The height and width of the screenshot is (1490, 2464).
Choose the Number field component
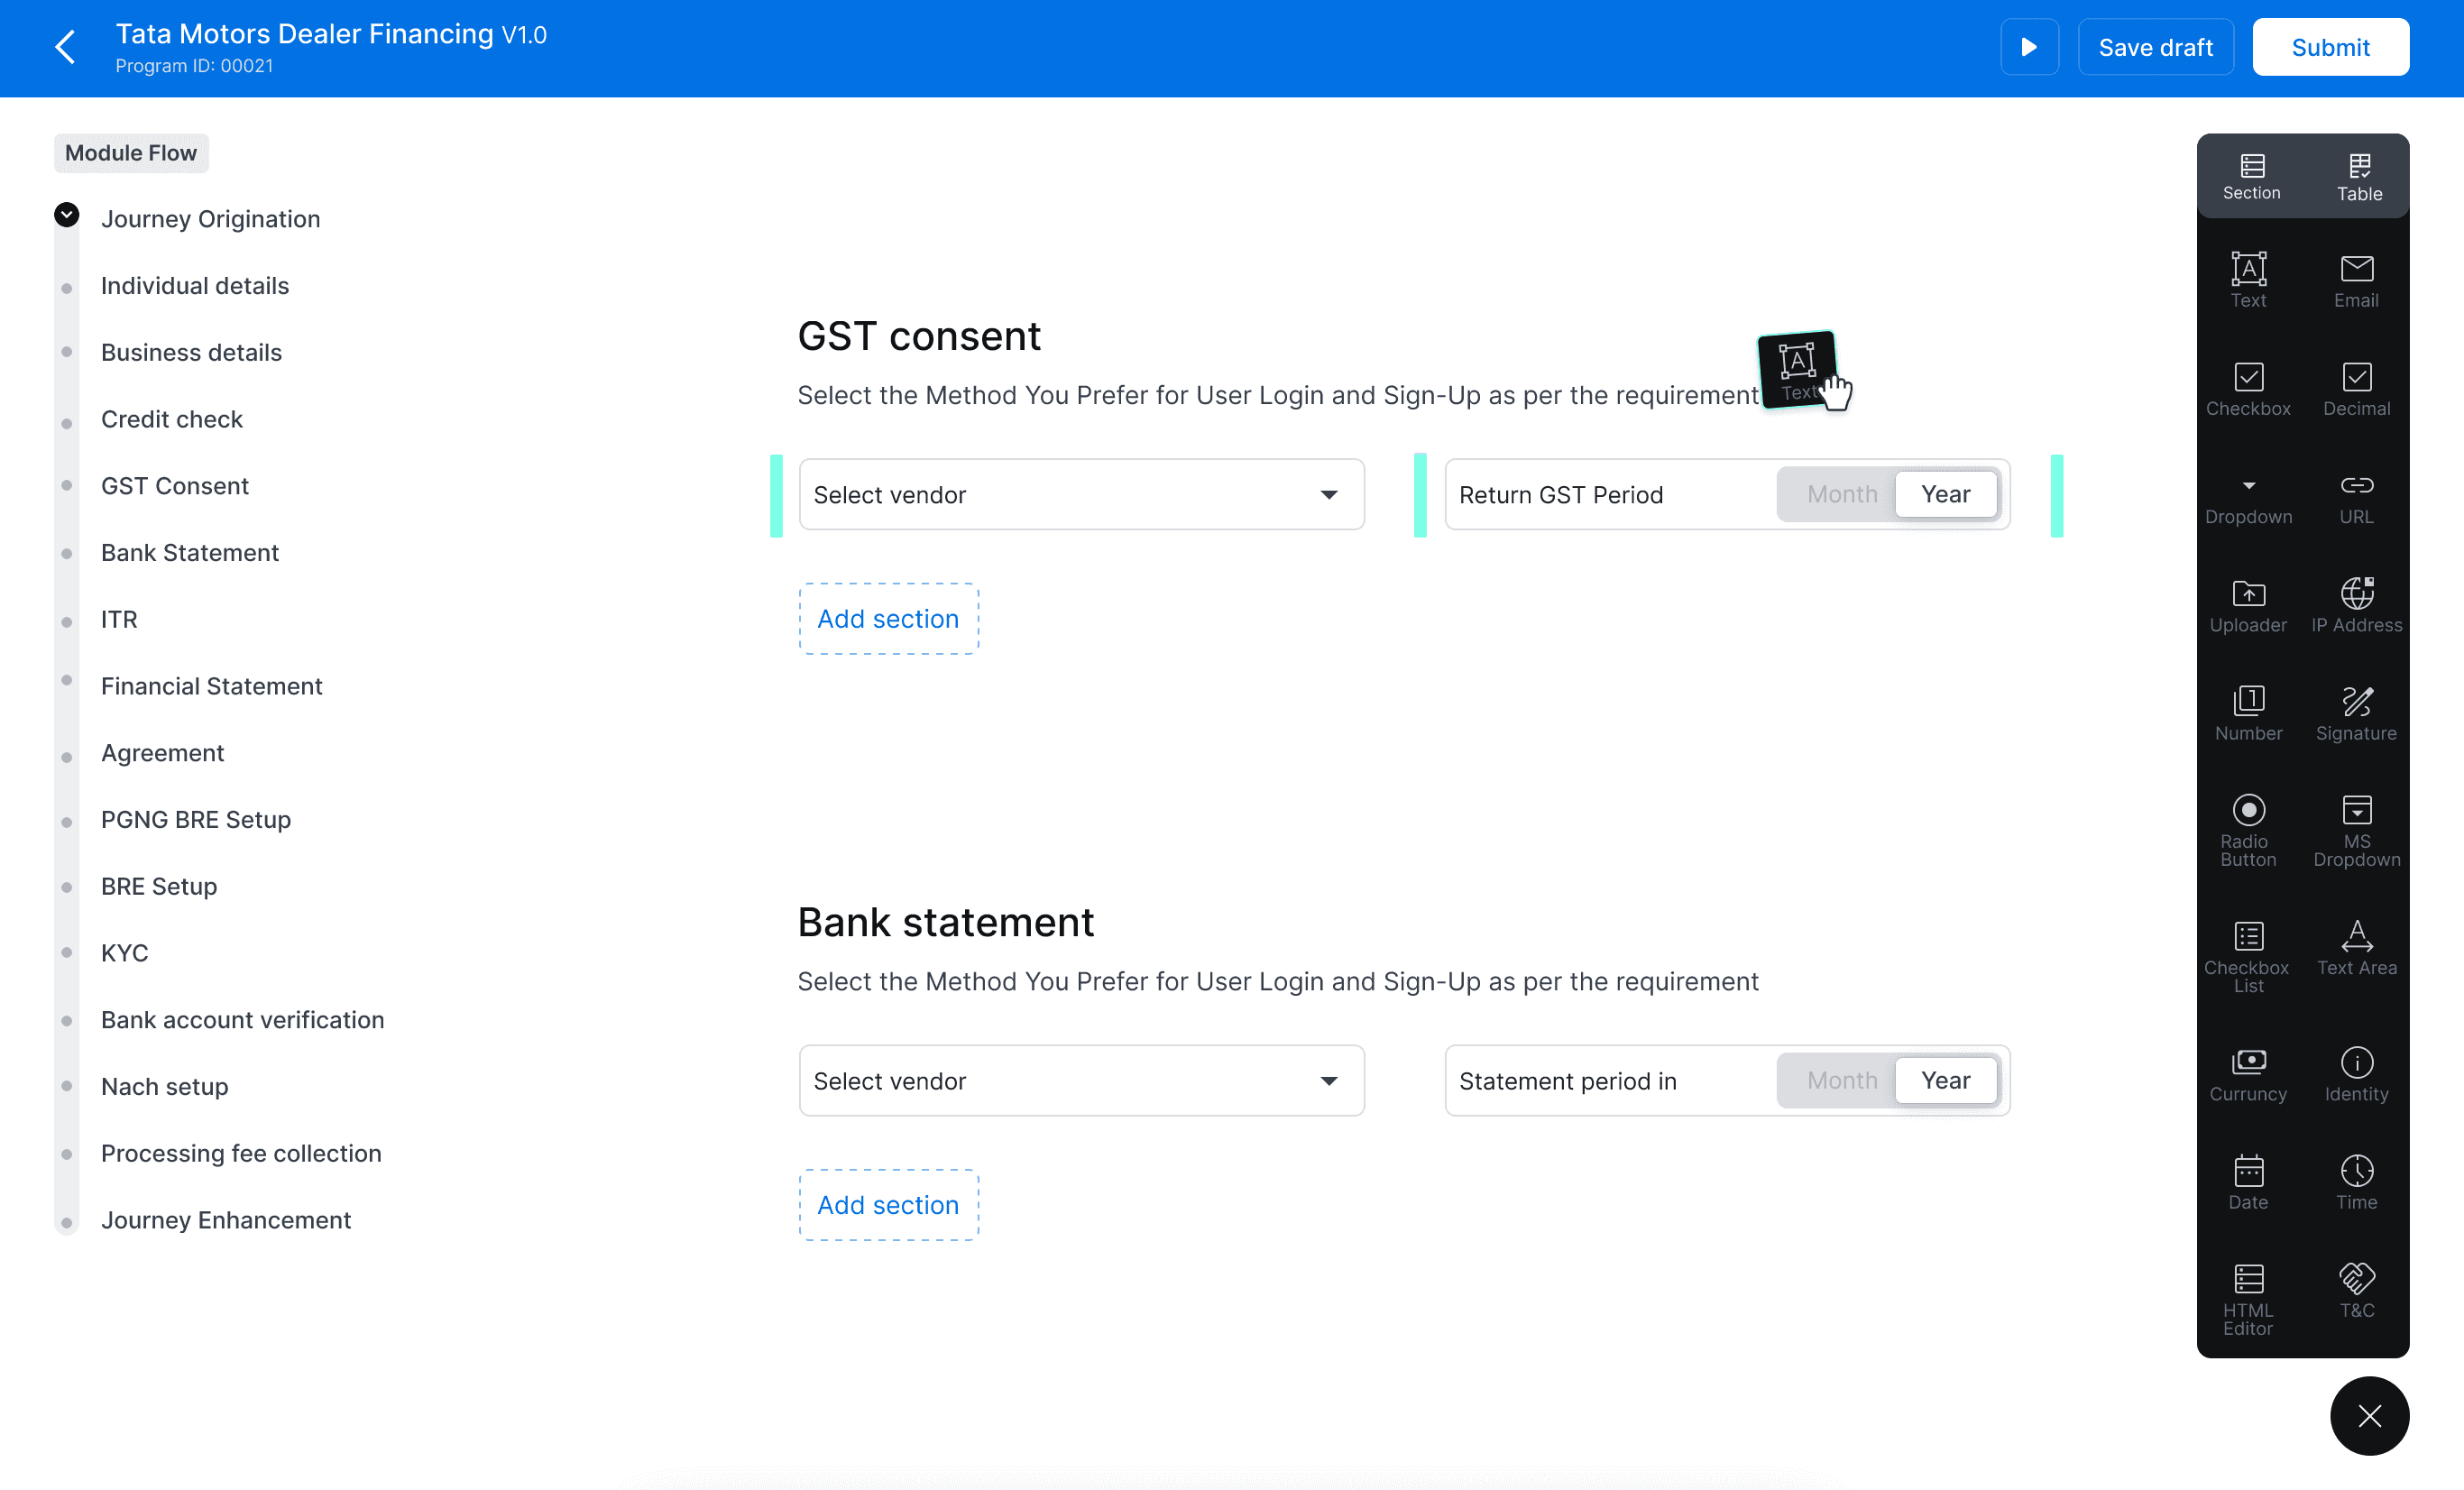[x=2248, y=714]
